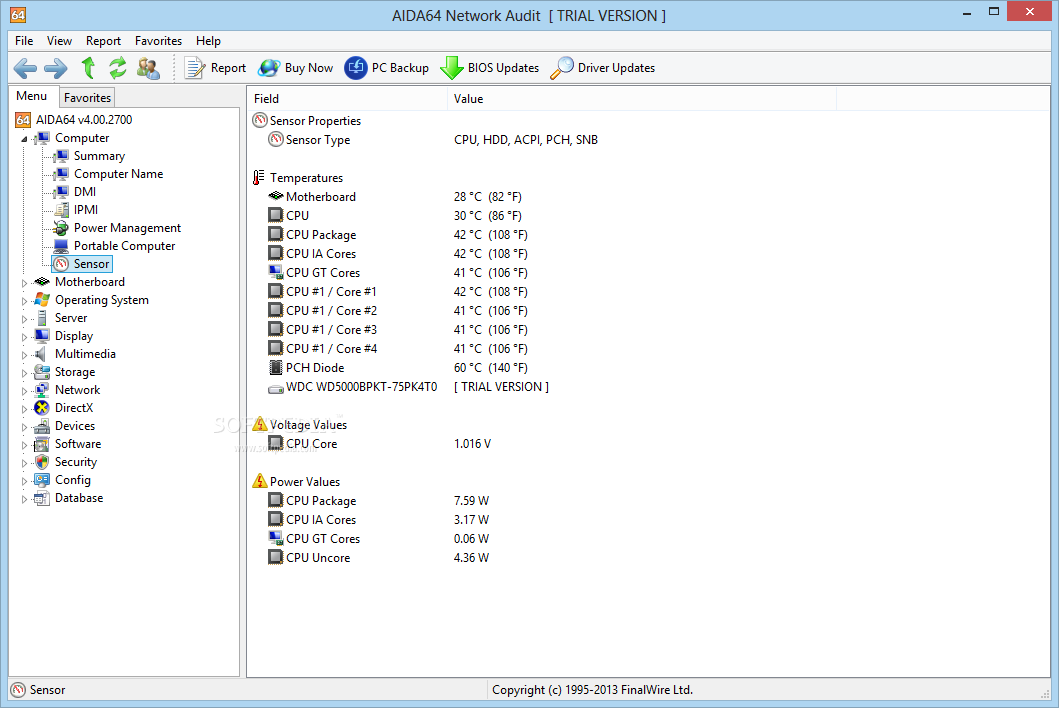
Task: Click the green Refresh arrows icon
Action: [118, 68]
